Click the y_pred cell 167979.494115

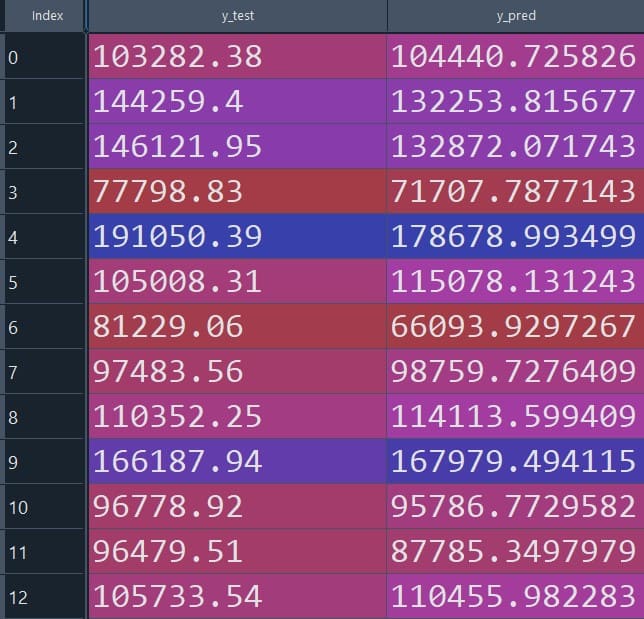[x=515, y=462]
